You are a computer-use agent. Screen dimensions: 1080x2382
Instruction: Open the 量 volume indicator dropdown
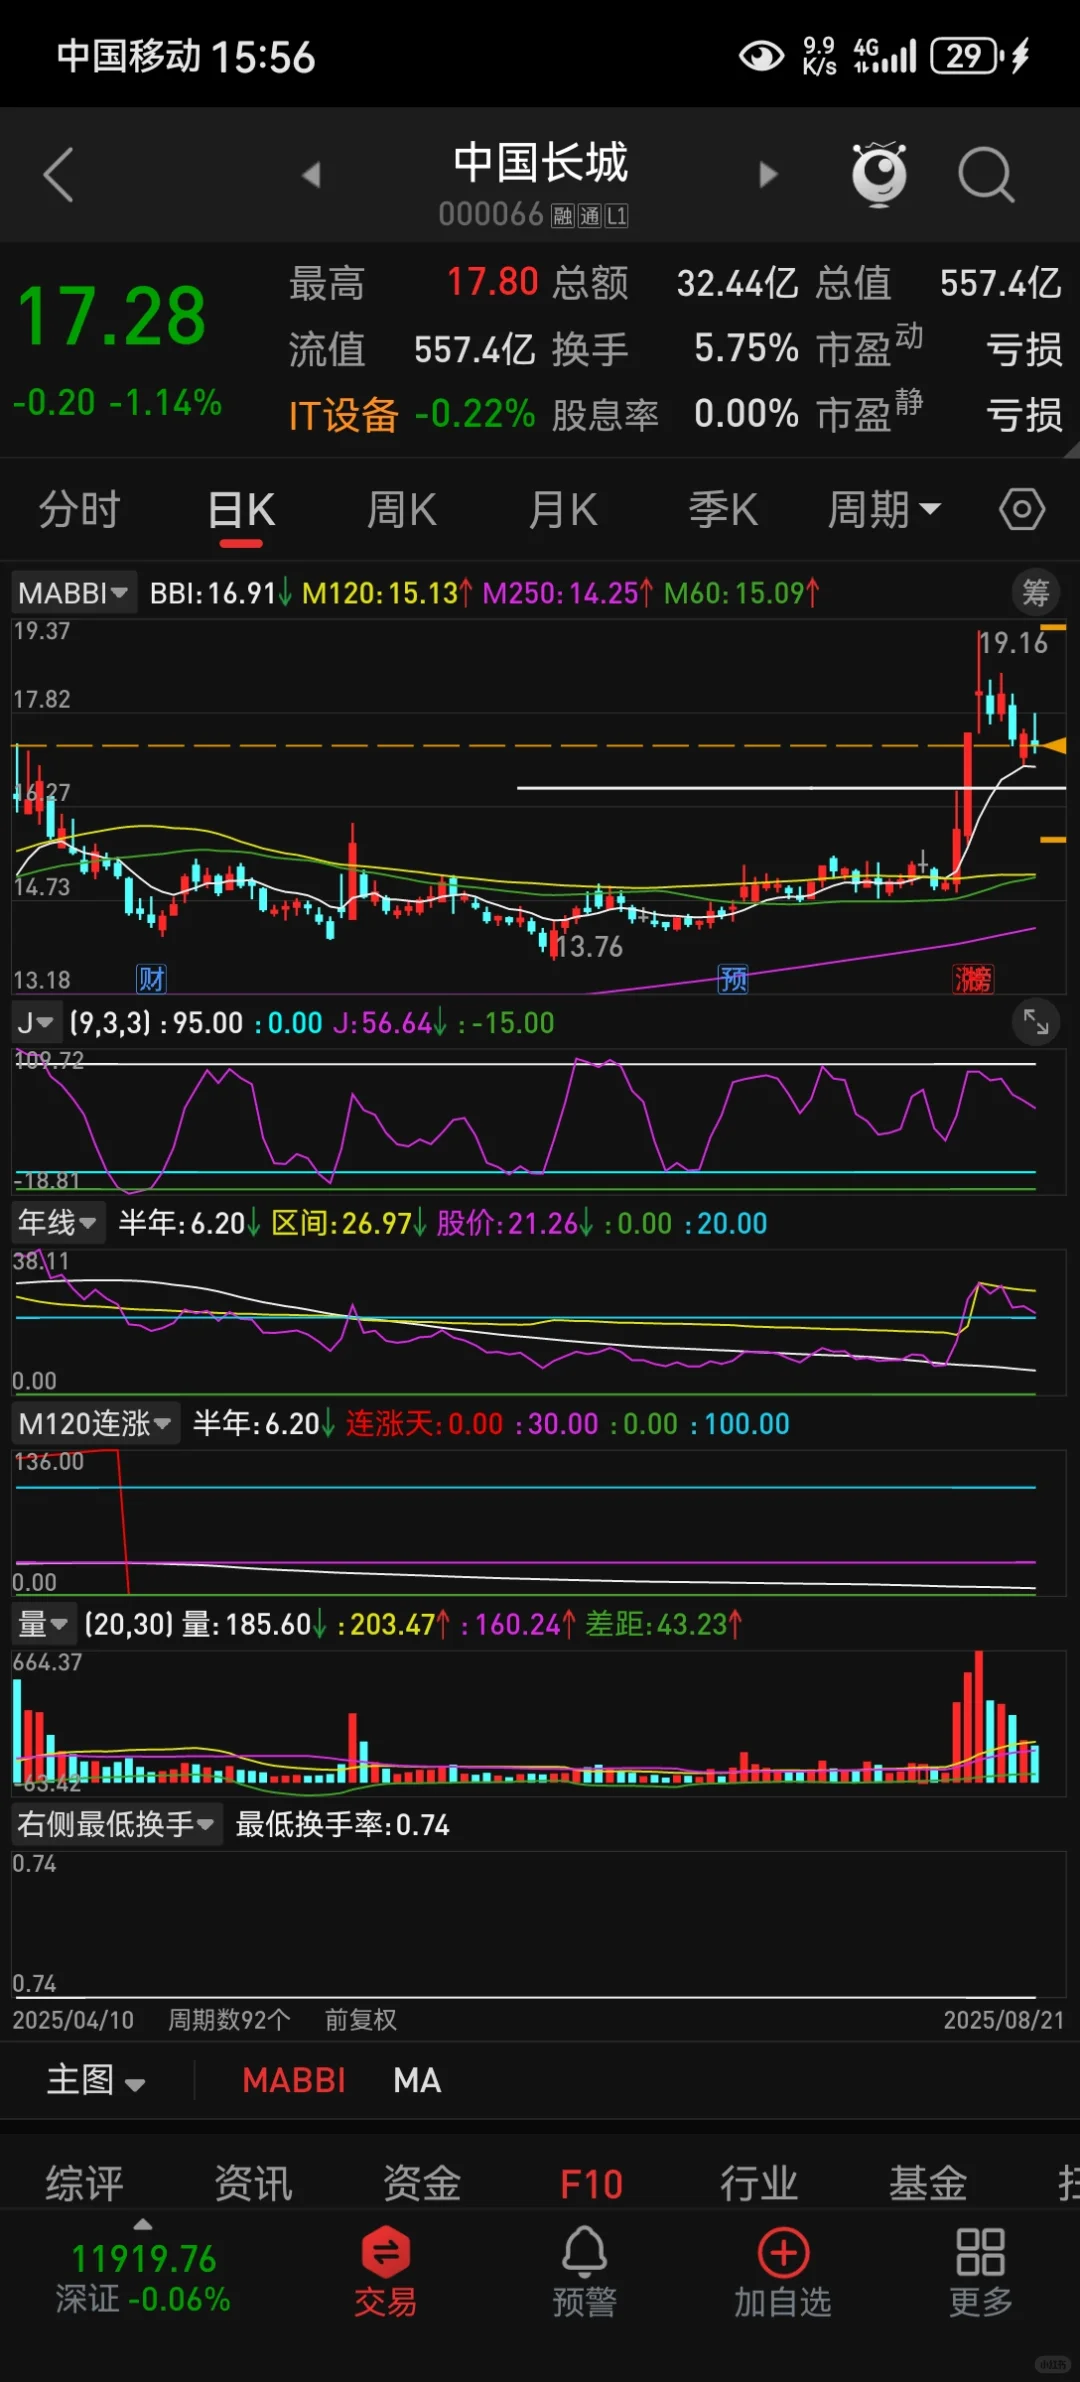[x=43, y=1624]
